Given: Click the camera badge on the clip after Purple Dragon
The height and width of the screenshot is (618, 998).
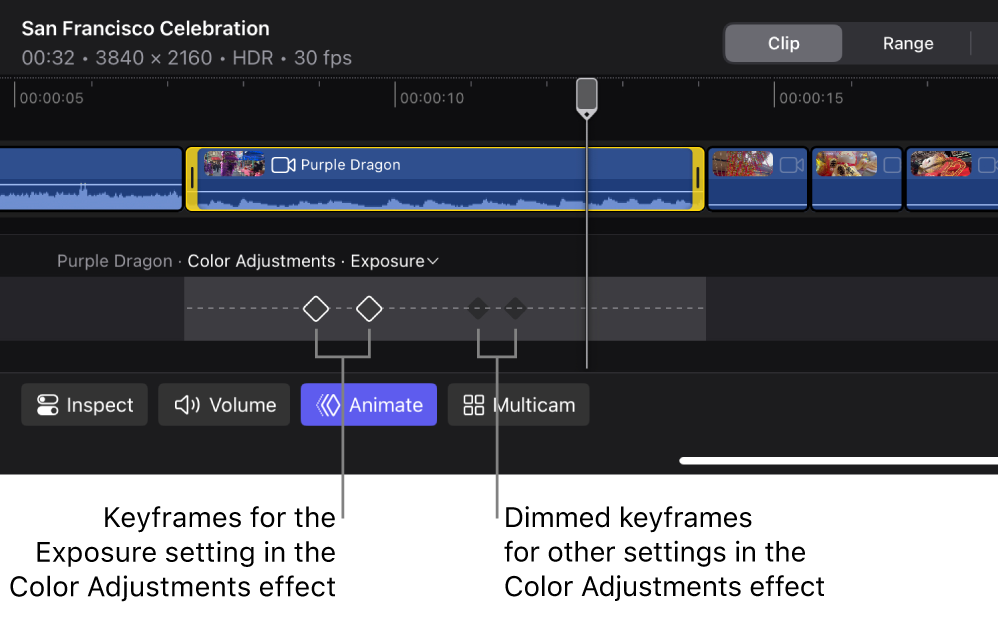Looking at the screenshot, I should (x=792, y=164).
